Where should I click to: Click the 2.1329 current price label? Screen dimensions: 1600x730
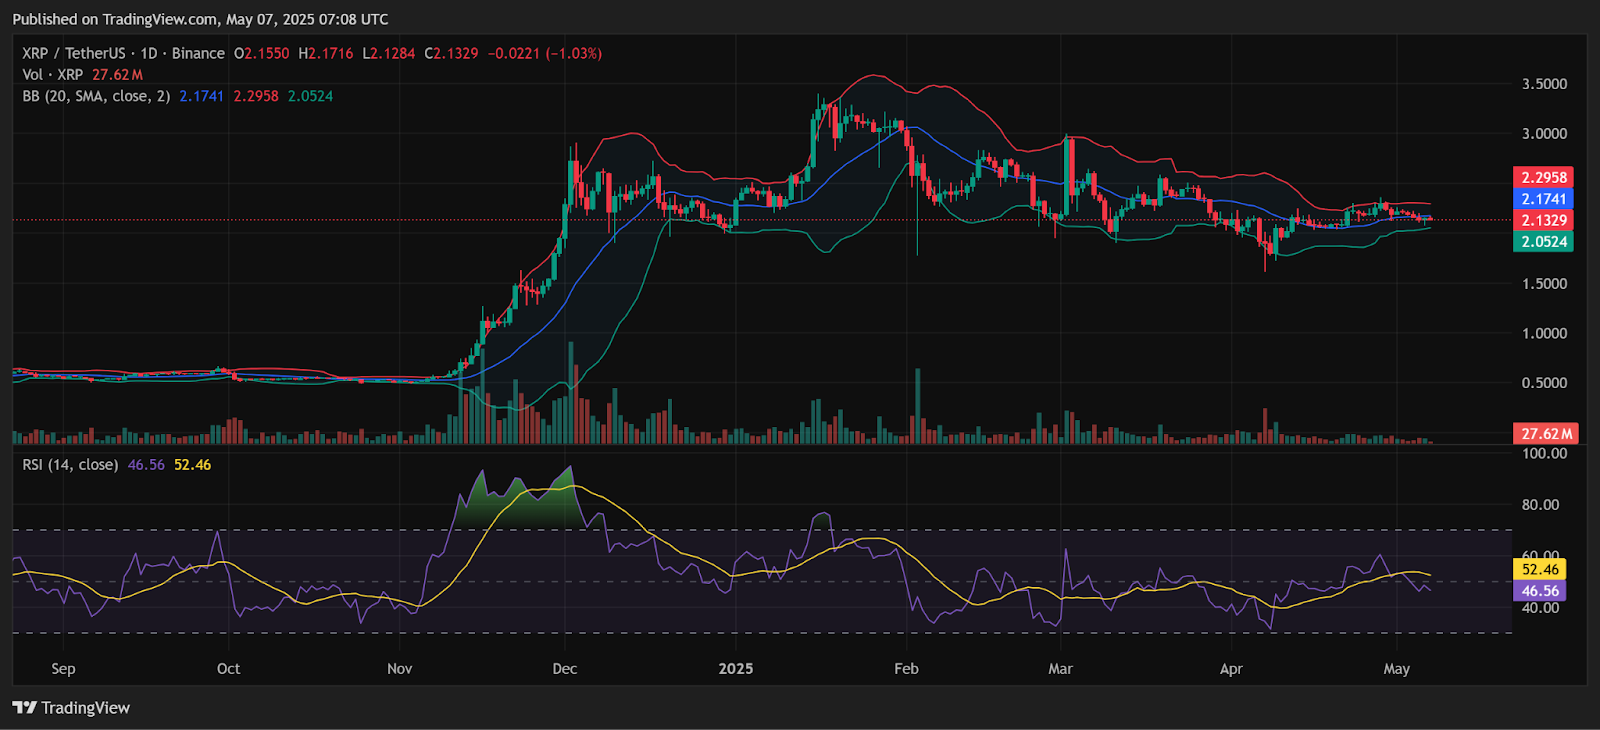pyautogui.click(x=1543, y=220)
